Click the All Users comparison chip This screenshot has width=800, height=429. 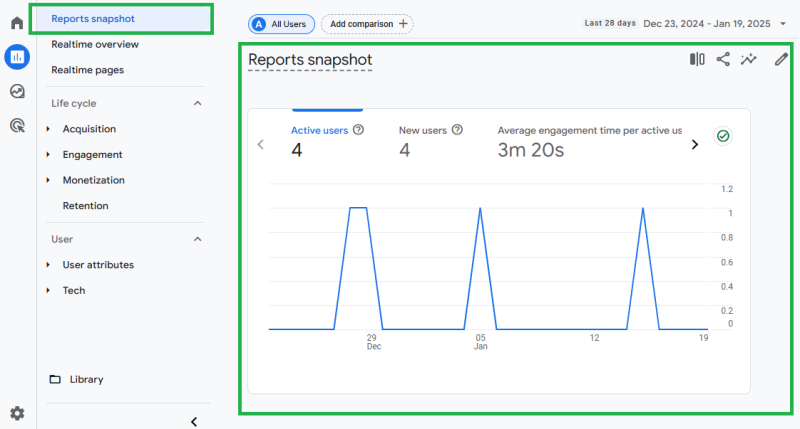point(282,24)
